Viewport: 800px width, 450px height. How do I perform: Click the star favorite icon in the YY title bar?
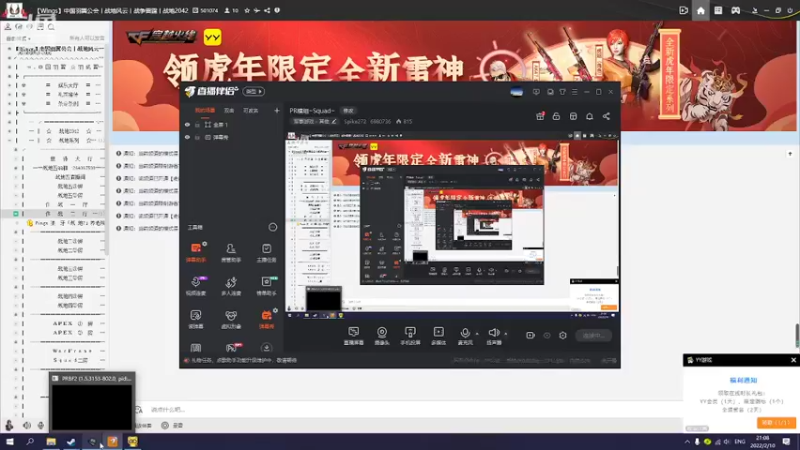pos(247,10)
